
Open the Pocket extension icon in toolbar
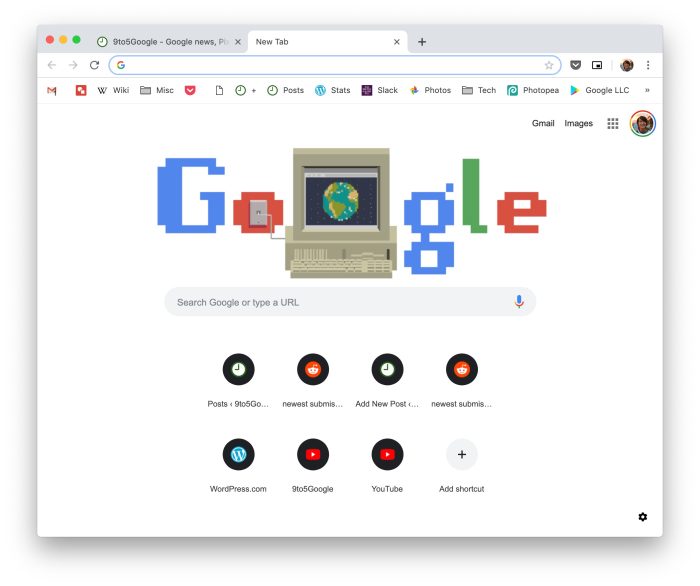[575, 65]
